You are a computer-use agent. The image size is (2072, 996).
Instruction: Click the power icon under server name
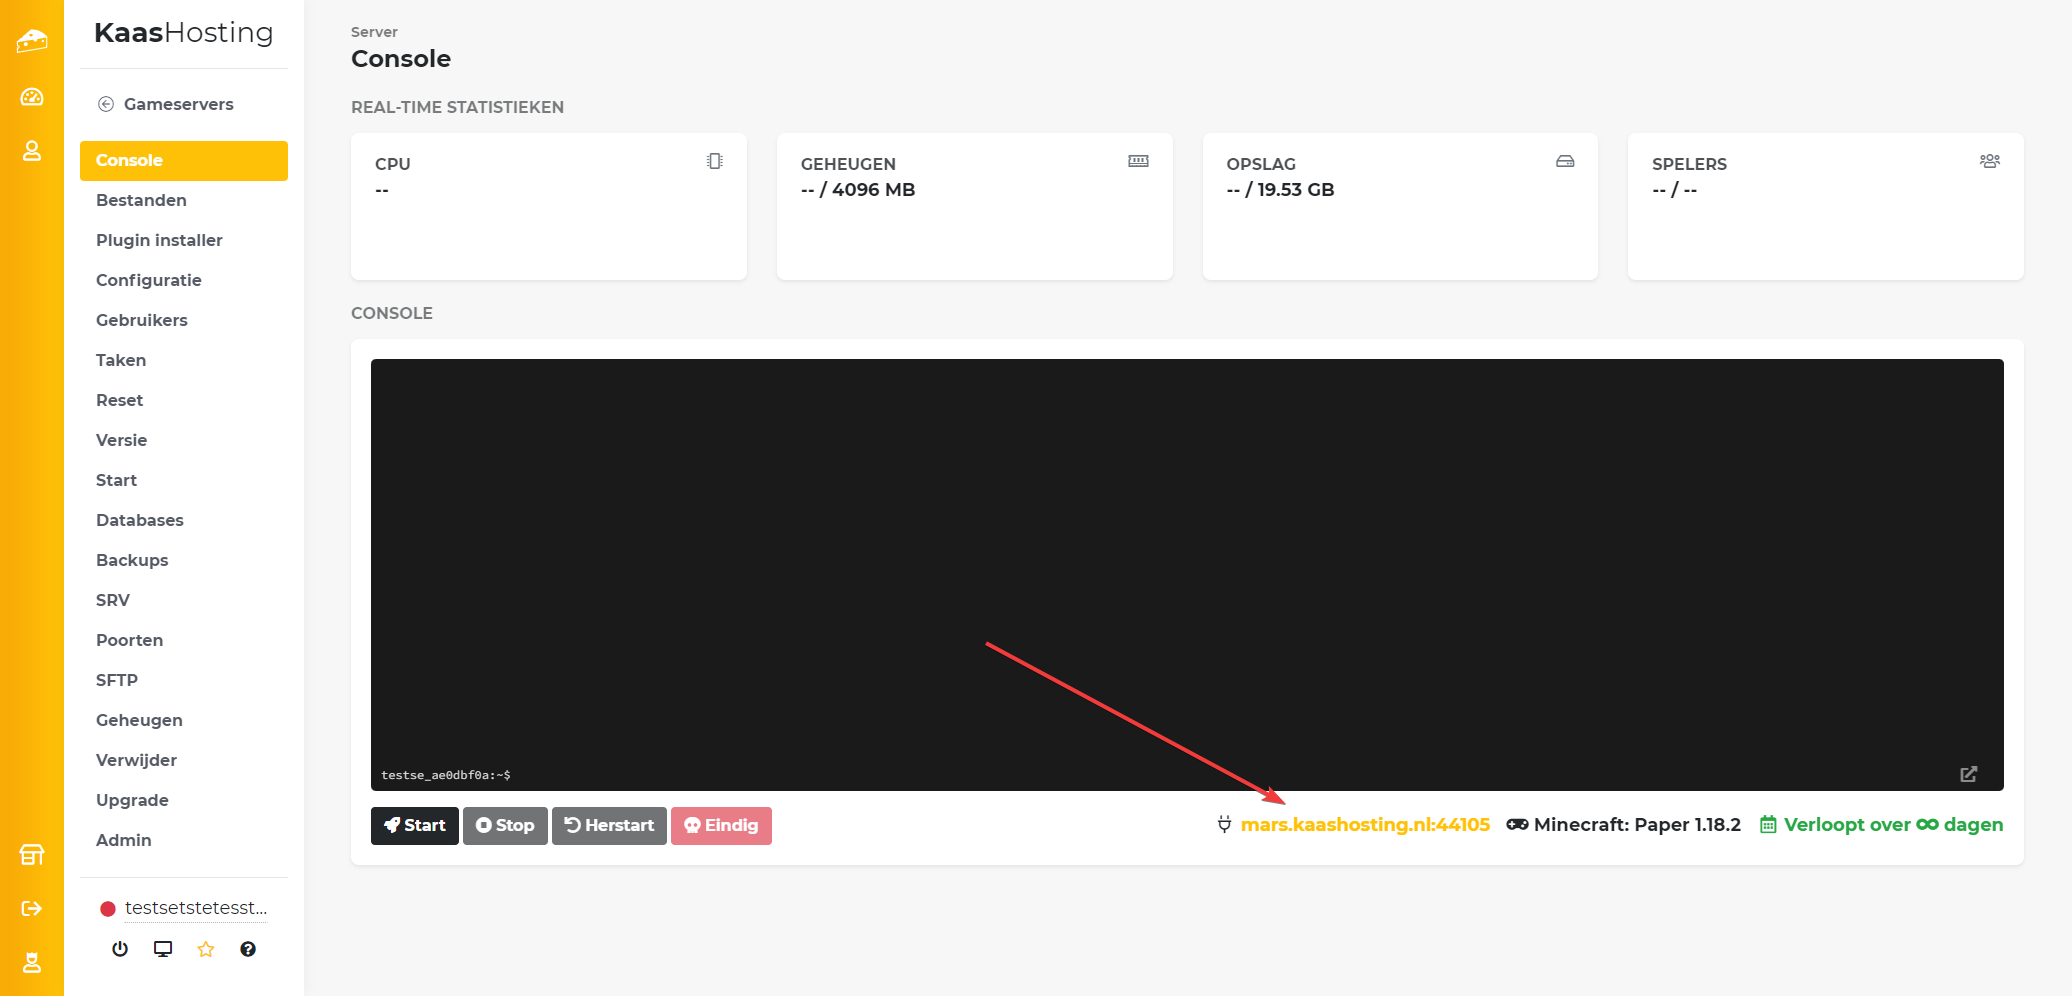[x=120, y=949]
